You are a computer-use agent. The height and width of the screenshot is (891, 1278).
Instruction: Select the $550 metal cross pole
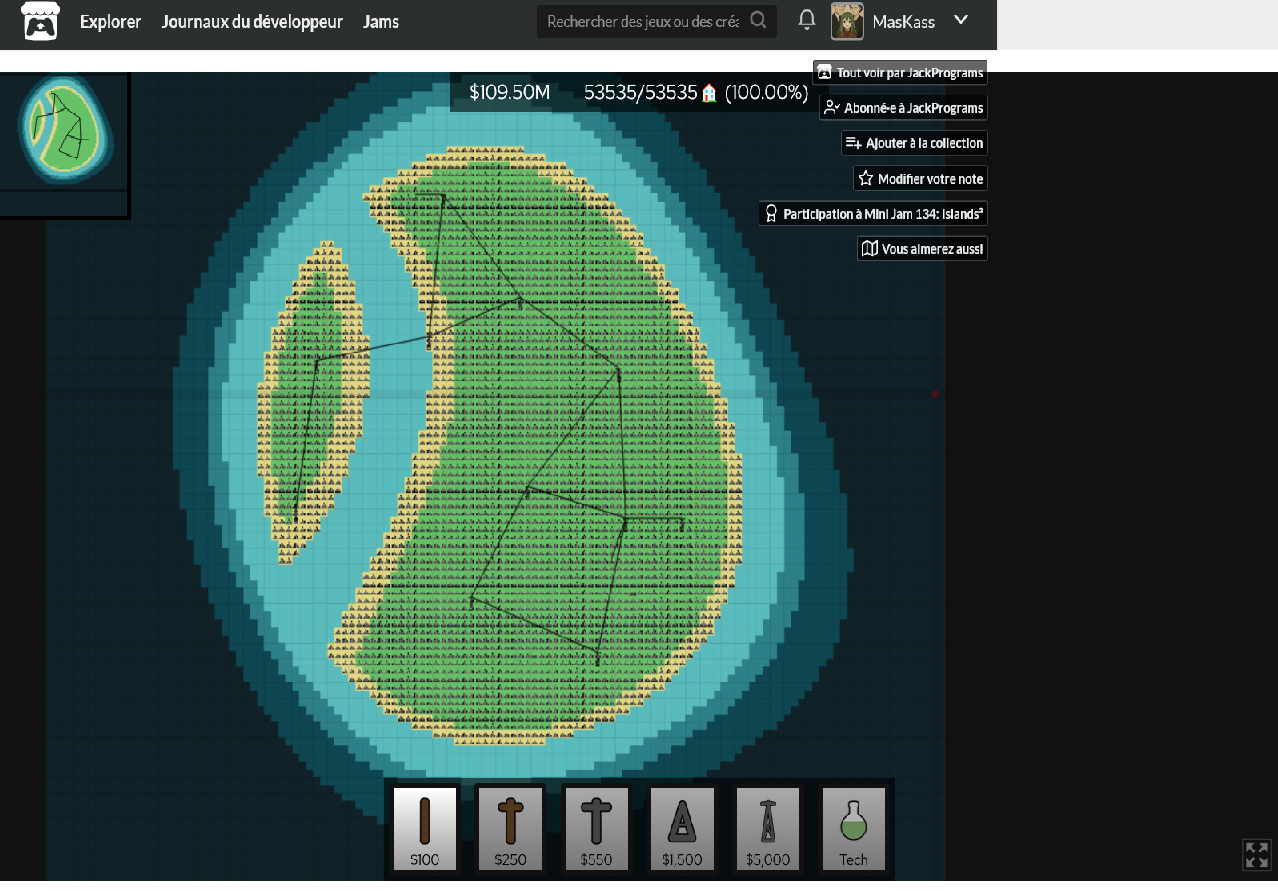click(x=596, y=828)
